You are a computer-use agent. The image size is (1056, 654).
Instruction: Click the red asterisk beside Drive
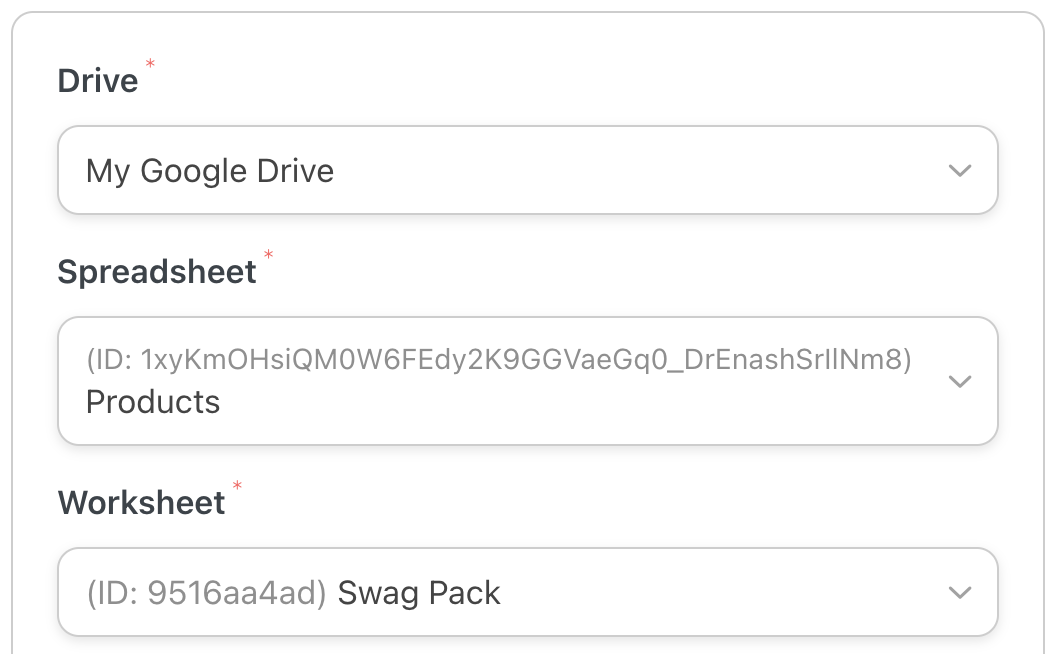pos(151,65)
